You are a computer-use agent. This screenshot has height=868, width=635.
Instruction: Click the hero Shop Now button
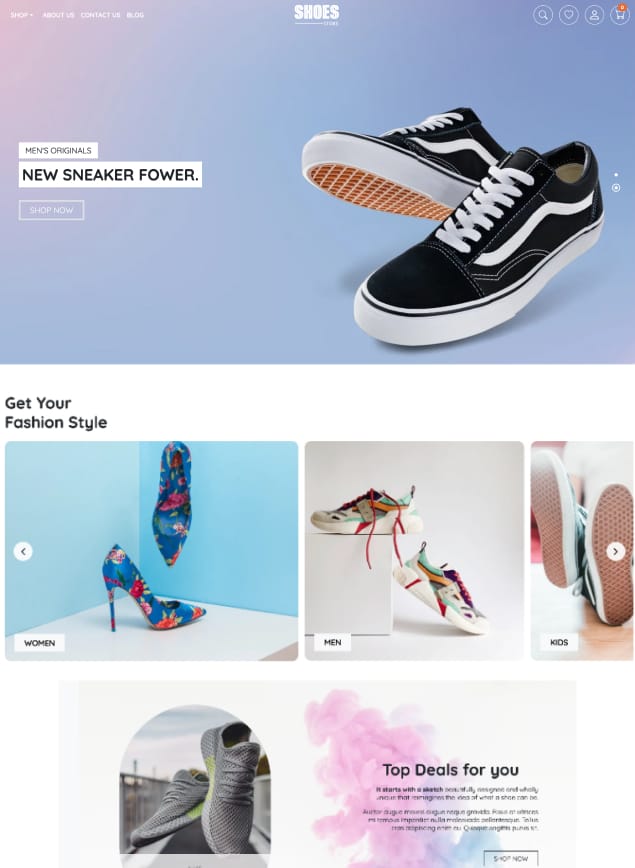pyautogui.click(x=51, y=210)
